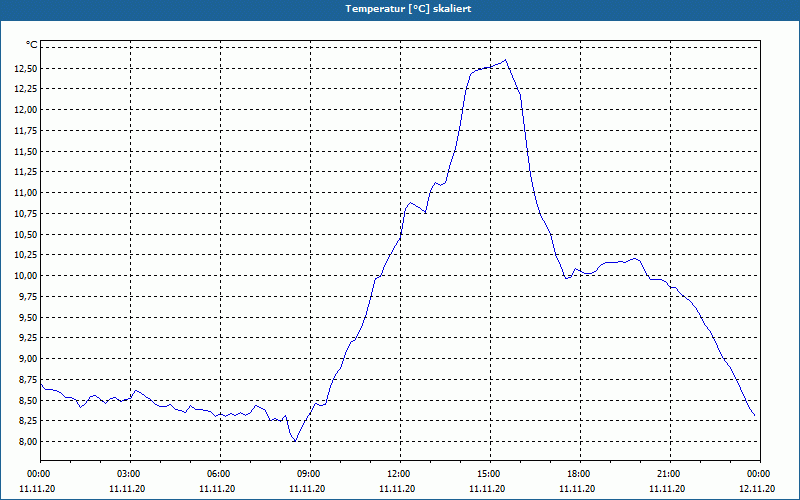Image resolution: width=800 pixels, height=500 pixels.
Task: Pick the 8,25 y-axis label
Action: point(27,420)
